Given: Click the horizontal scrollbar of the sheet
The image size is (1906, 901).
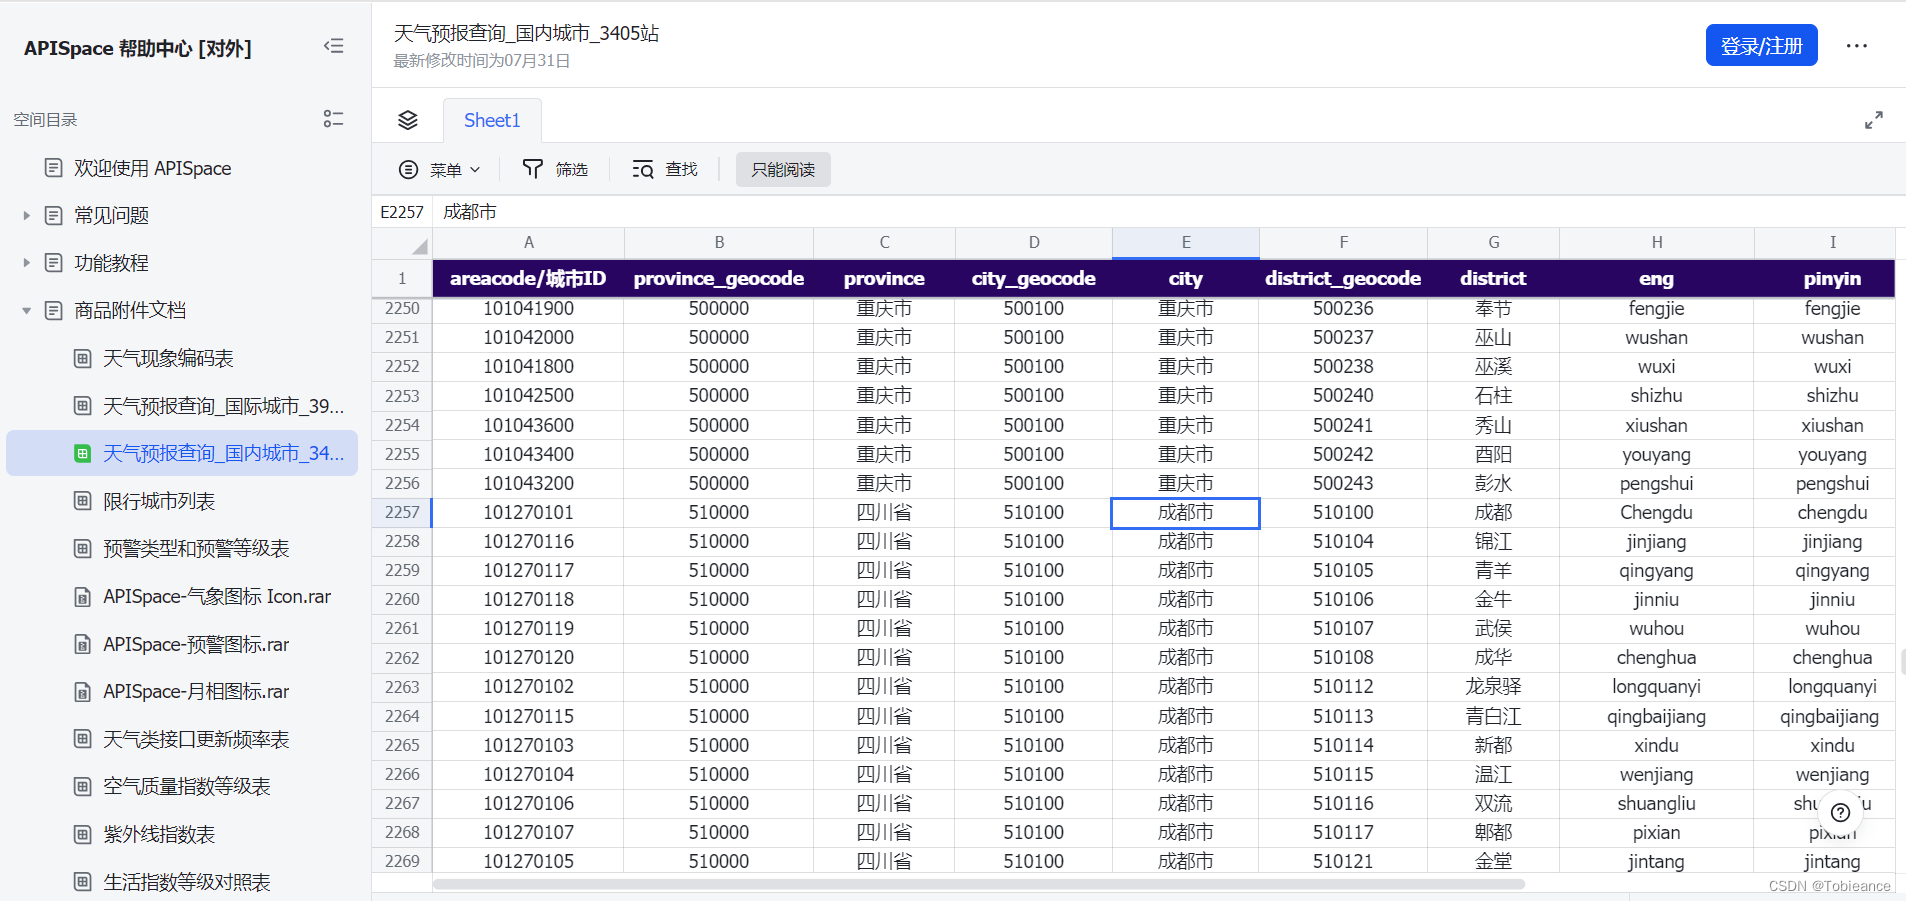Looking at the screenshot, I should click(979, 884).
